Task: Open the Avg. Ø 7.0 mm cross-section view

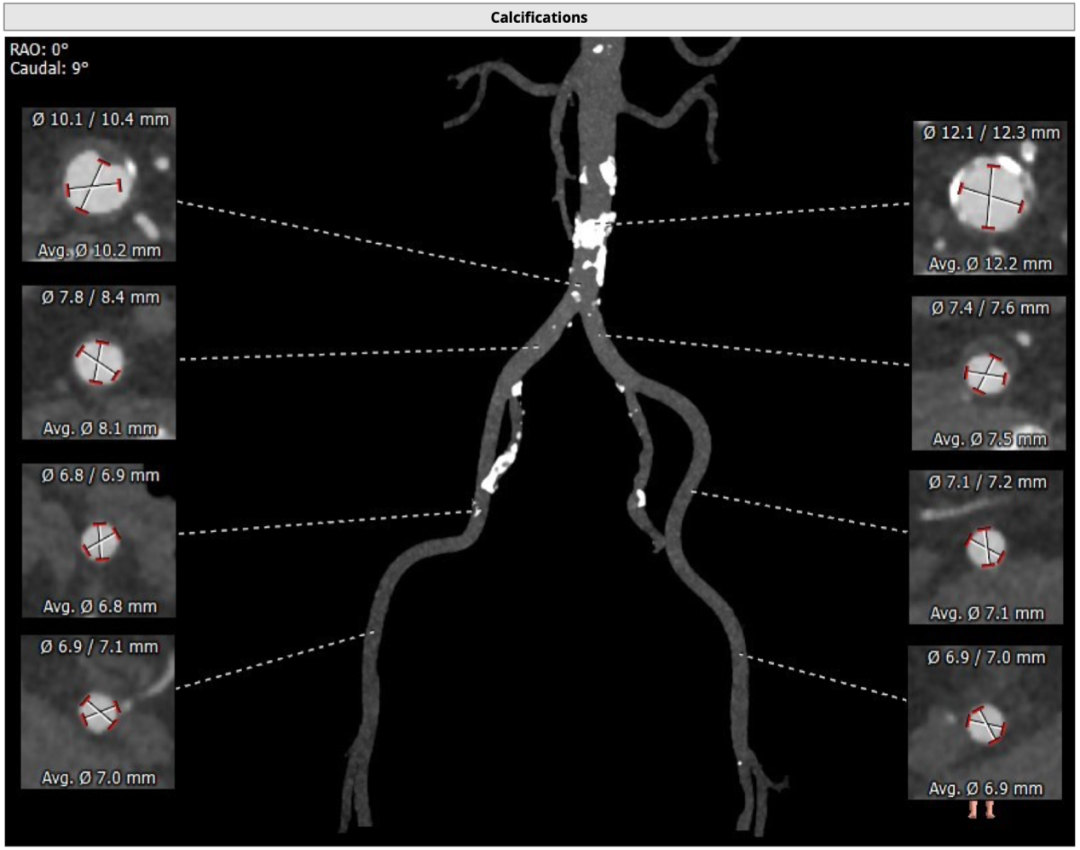Action: (98, 711)
